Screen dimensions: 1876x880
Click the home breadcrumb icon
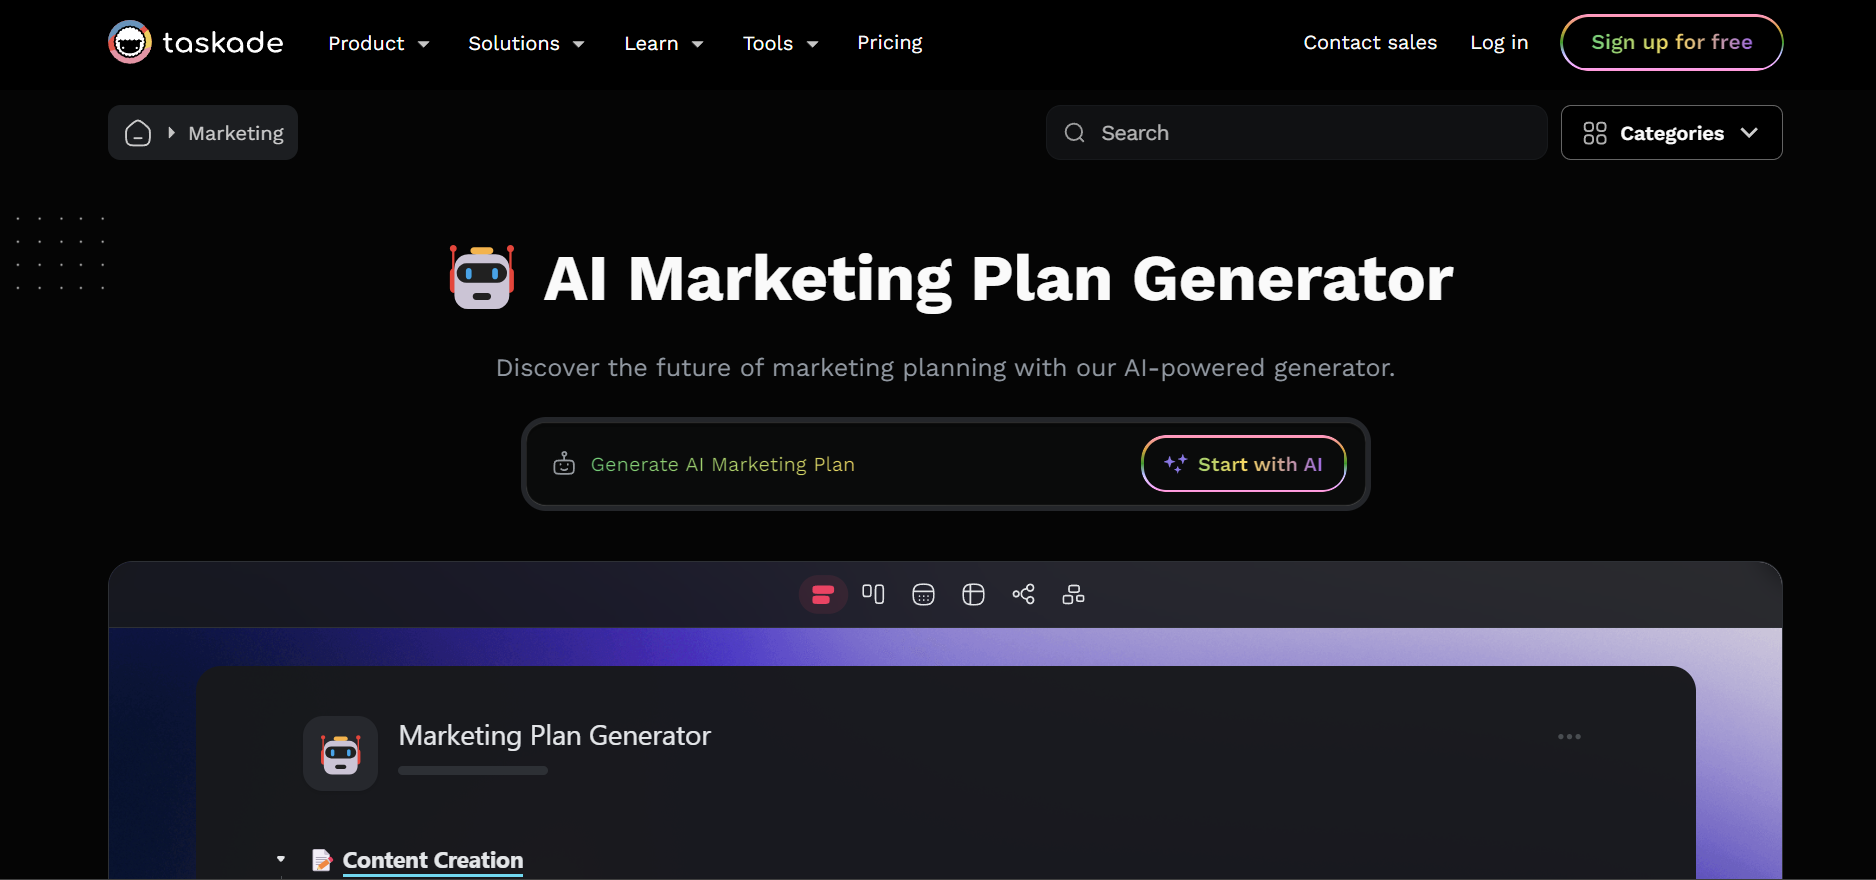tap(138, 133)
